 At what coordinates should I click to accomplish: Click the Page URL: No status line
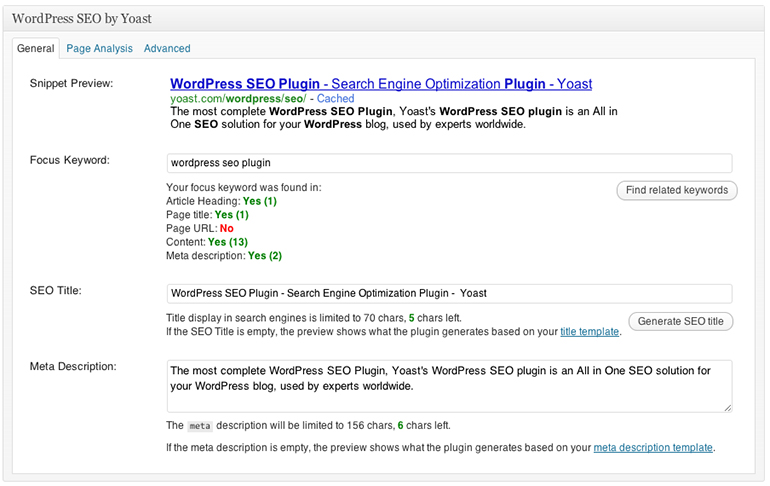(200, 228)
